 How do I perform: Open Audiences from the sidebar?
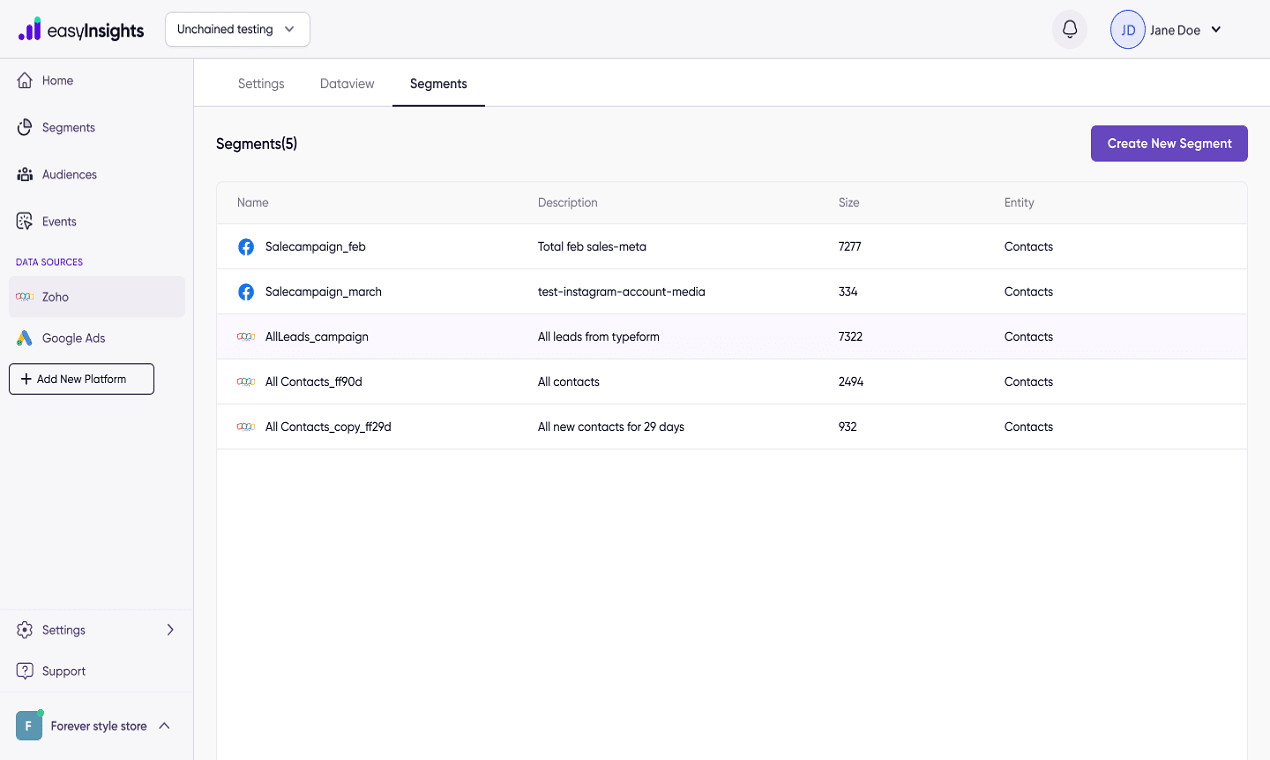point(69,175)
